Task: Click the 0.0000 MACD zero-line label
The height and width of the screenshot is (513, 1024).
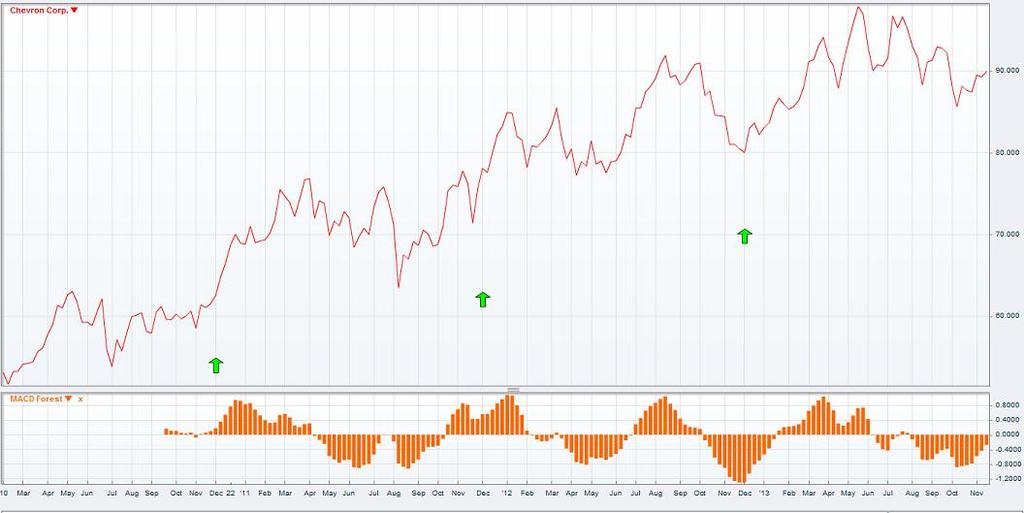Action: click(x=1006, y=435)
